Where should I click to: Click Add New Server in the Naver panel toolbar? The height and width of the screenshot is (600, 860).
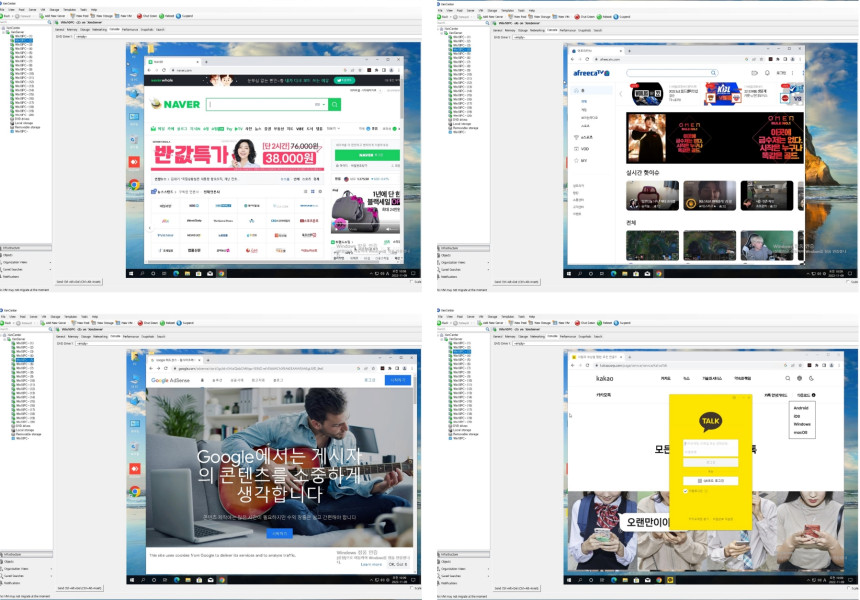[53, 16]
